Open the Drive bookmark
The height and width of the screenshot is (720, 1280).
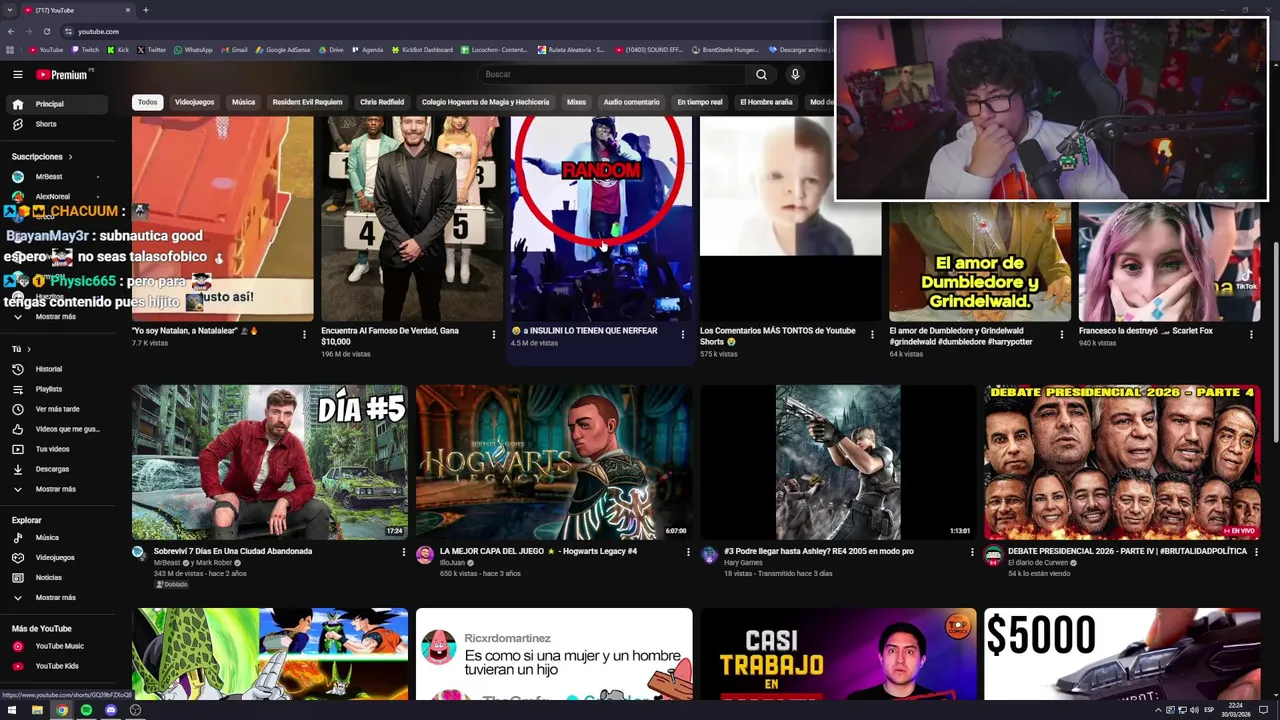click(x=330, y=50)
